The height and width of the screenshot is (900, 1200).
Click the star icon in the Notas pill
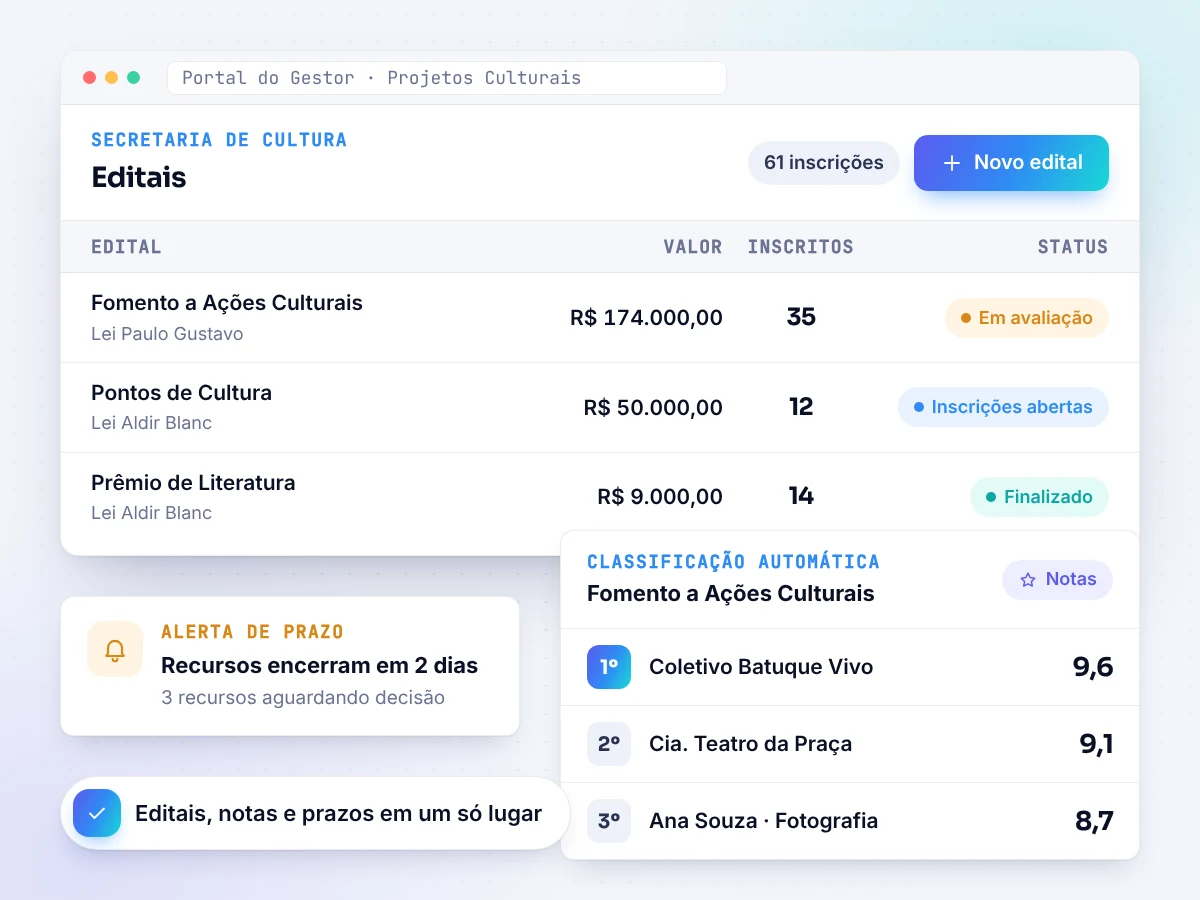tap(1028, 580)
